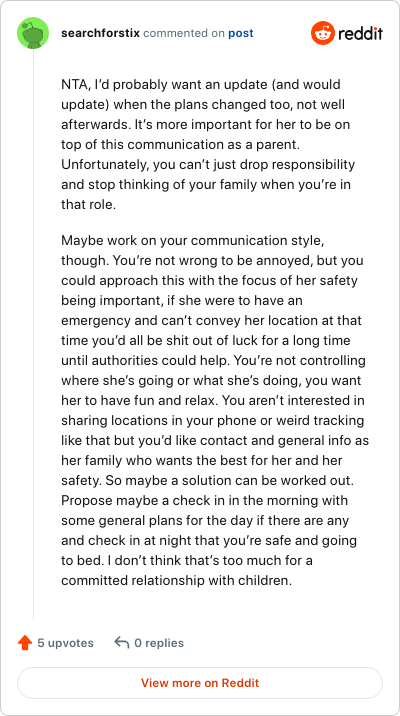Click the first paragraph starting with "NTA"
The height and width of the screenshot is (716, 400).
(x=209, y=144)
